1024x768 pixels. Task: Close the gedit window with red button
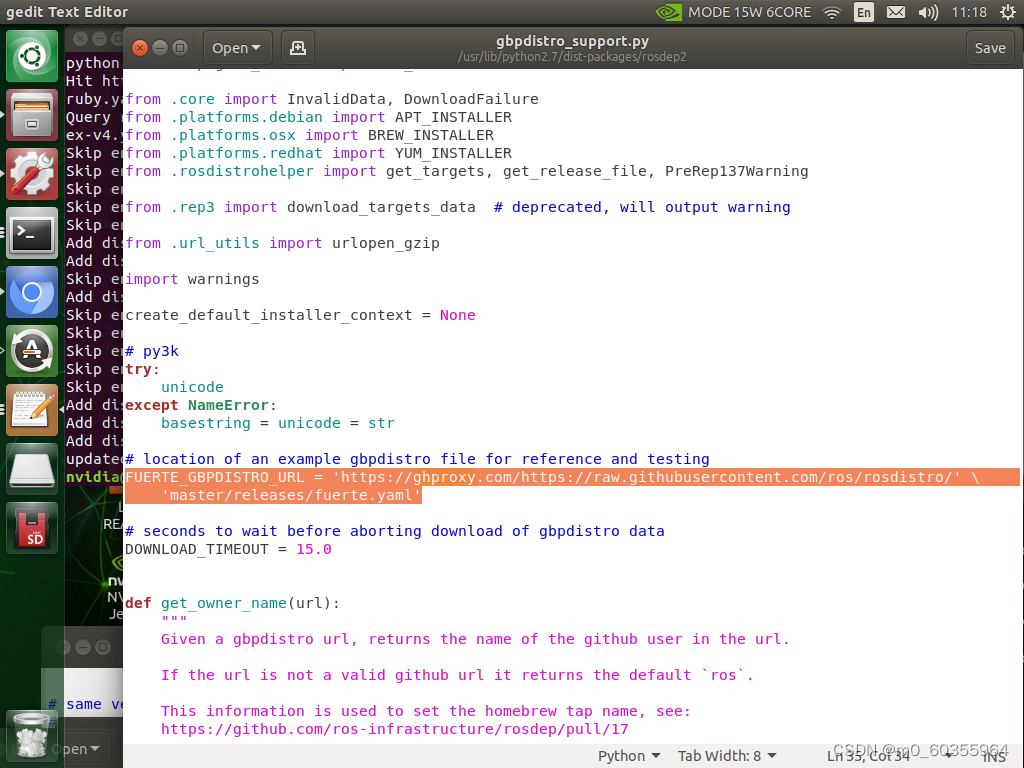(x=140, y=48)
